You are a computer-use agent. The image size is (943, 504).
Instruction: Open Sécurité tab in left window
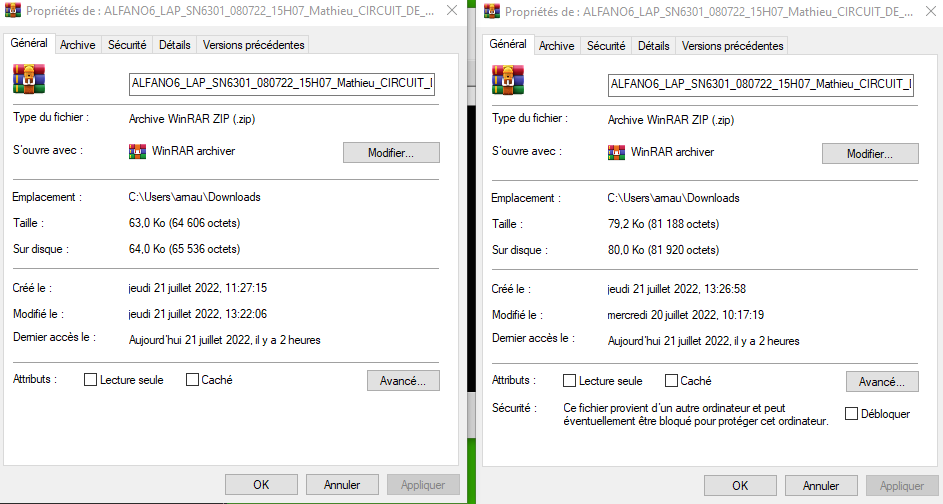point(127,45)
